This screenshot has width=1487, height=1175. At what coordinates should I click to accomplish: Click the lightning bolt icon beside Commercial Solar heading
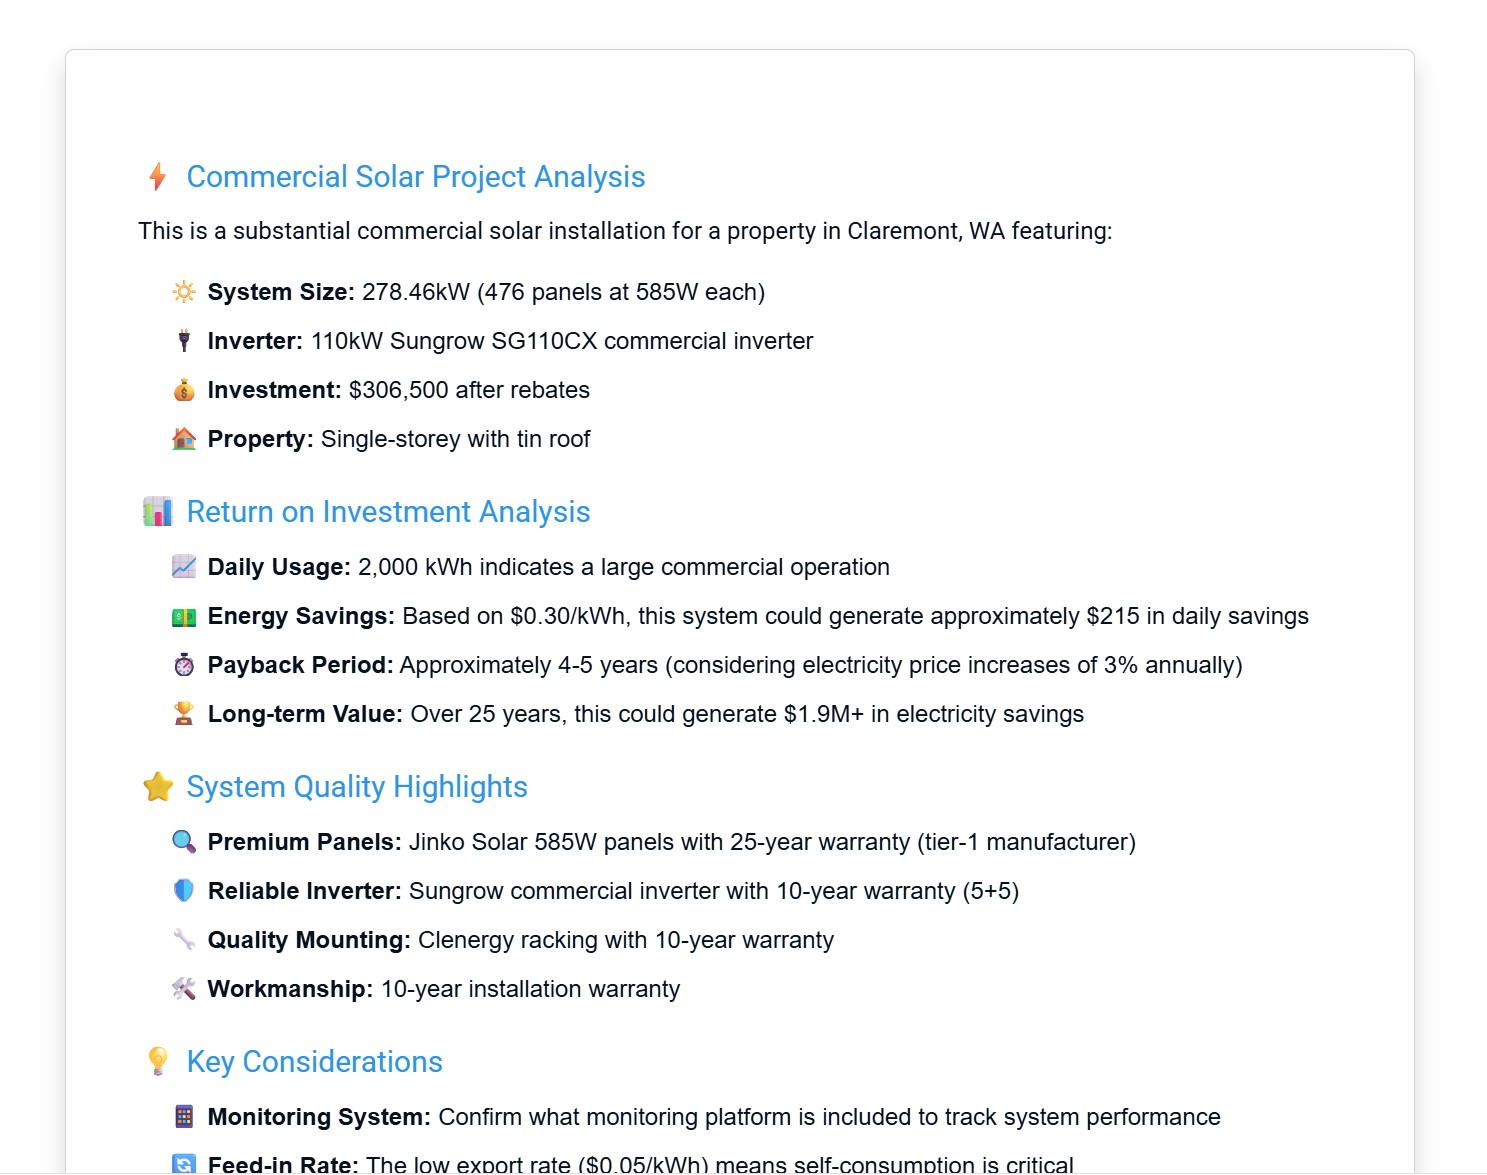tap(157, 177)
